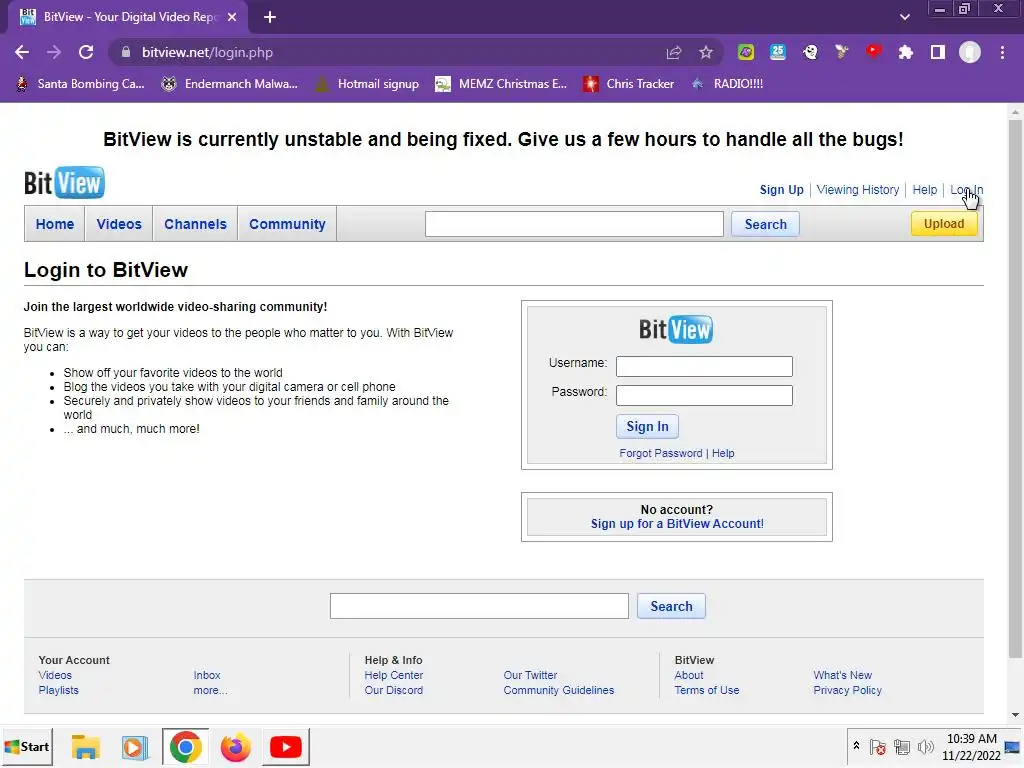This screenshot has height=768, width=1024.
Task: Open MEMZ Christmas E... bookmark
Action: (501, 84)
